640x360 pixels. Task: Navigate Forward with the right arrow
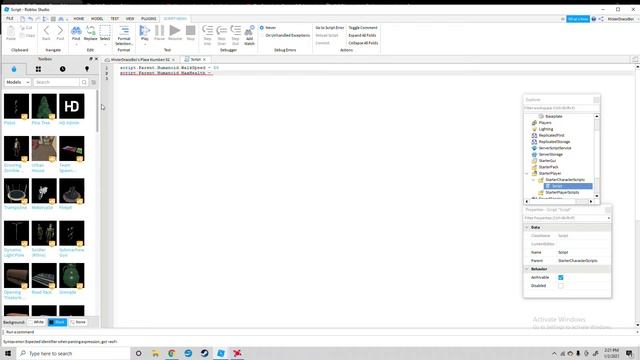(x=60, y=30)
